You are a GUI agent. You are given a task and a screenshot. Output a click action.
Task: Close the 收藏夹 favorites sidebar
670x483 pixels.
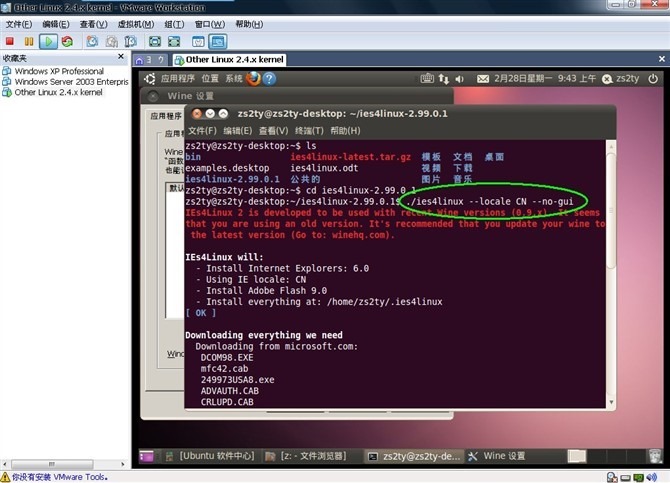click(121, 56)
